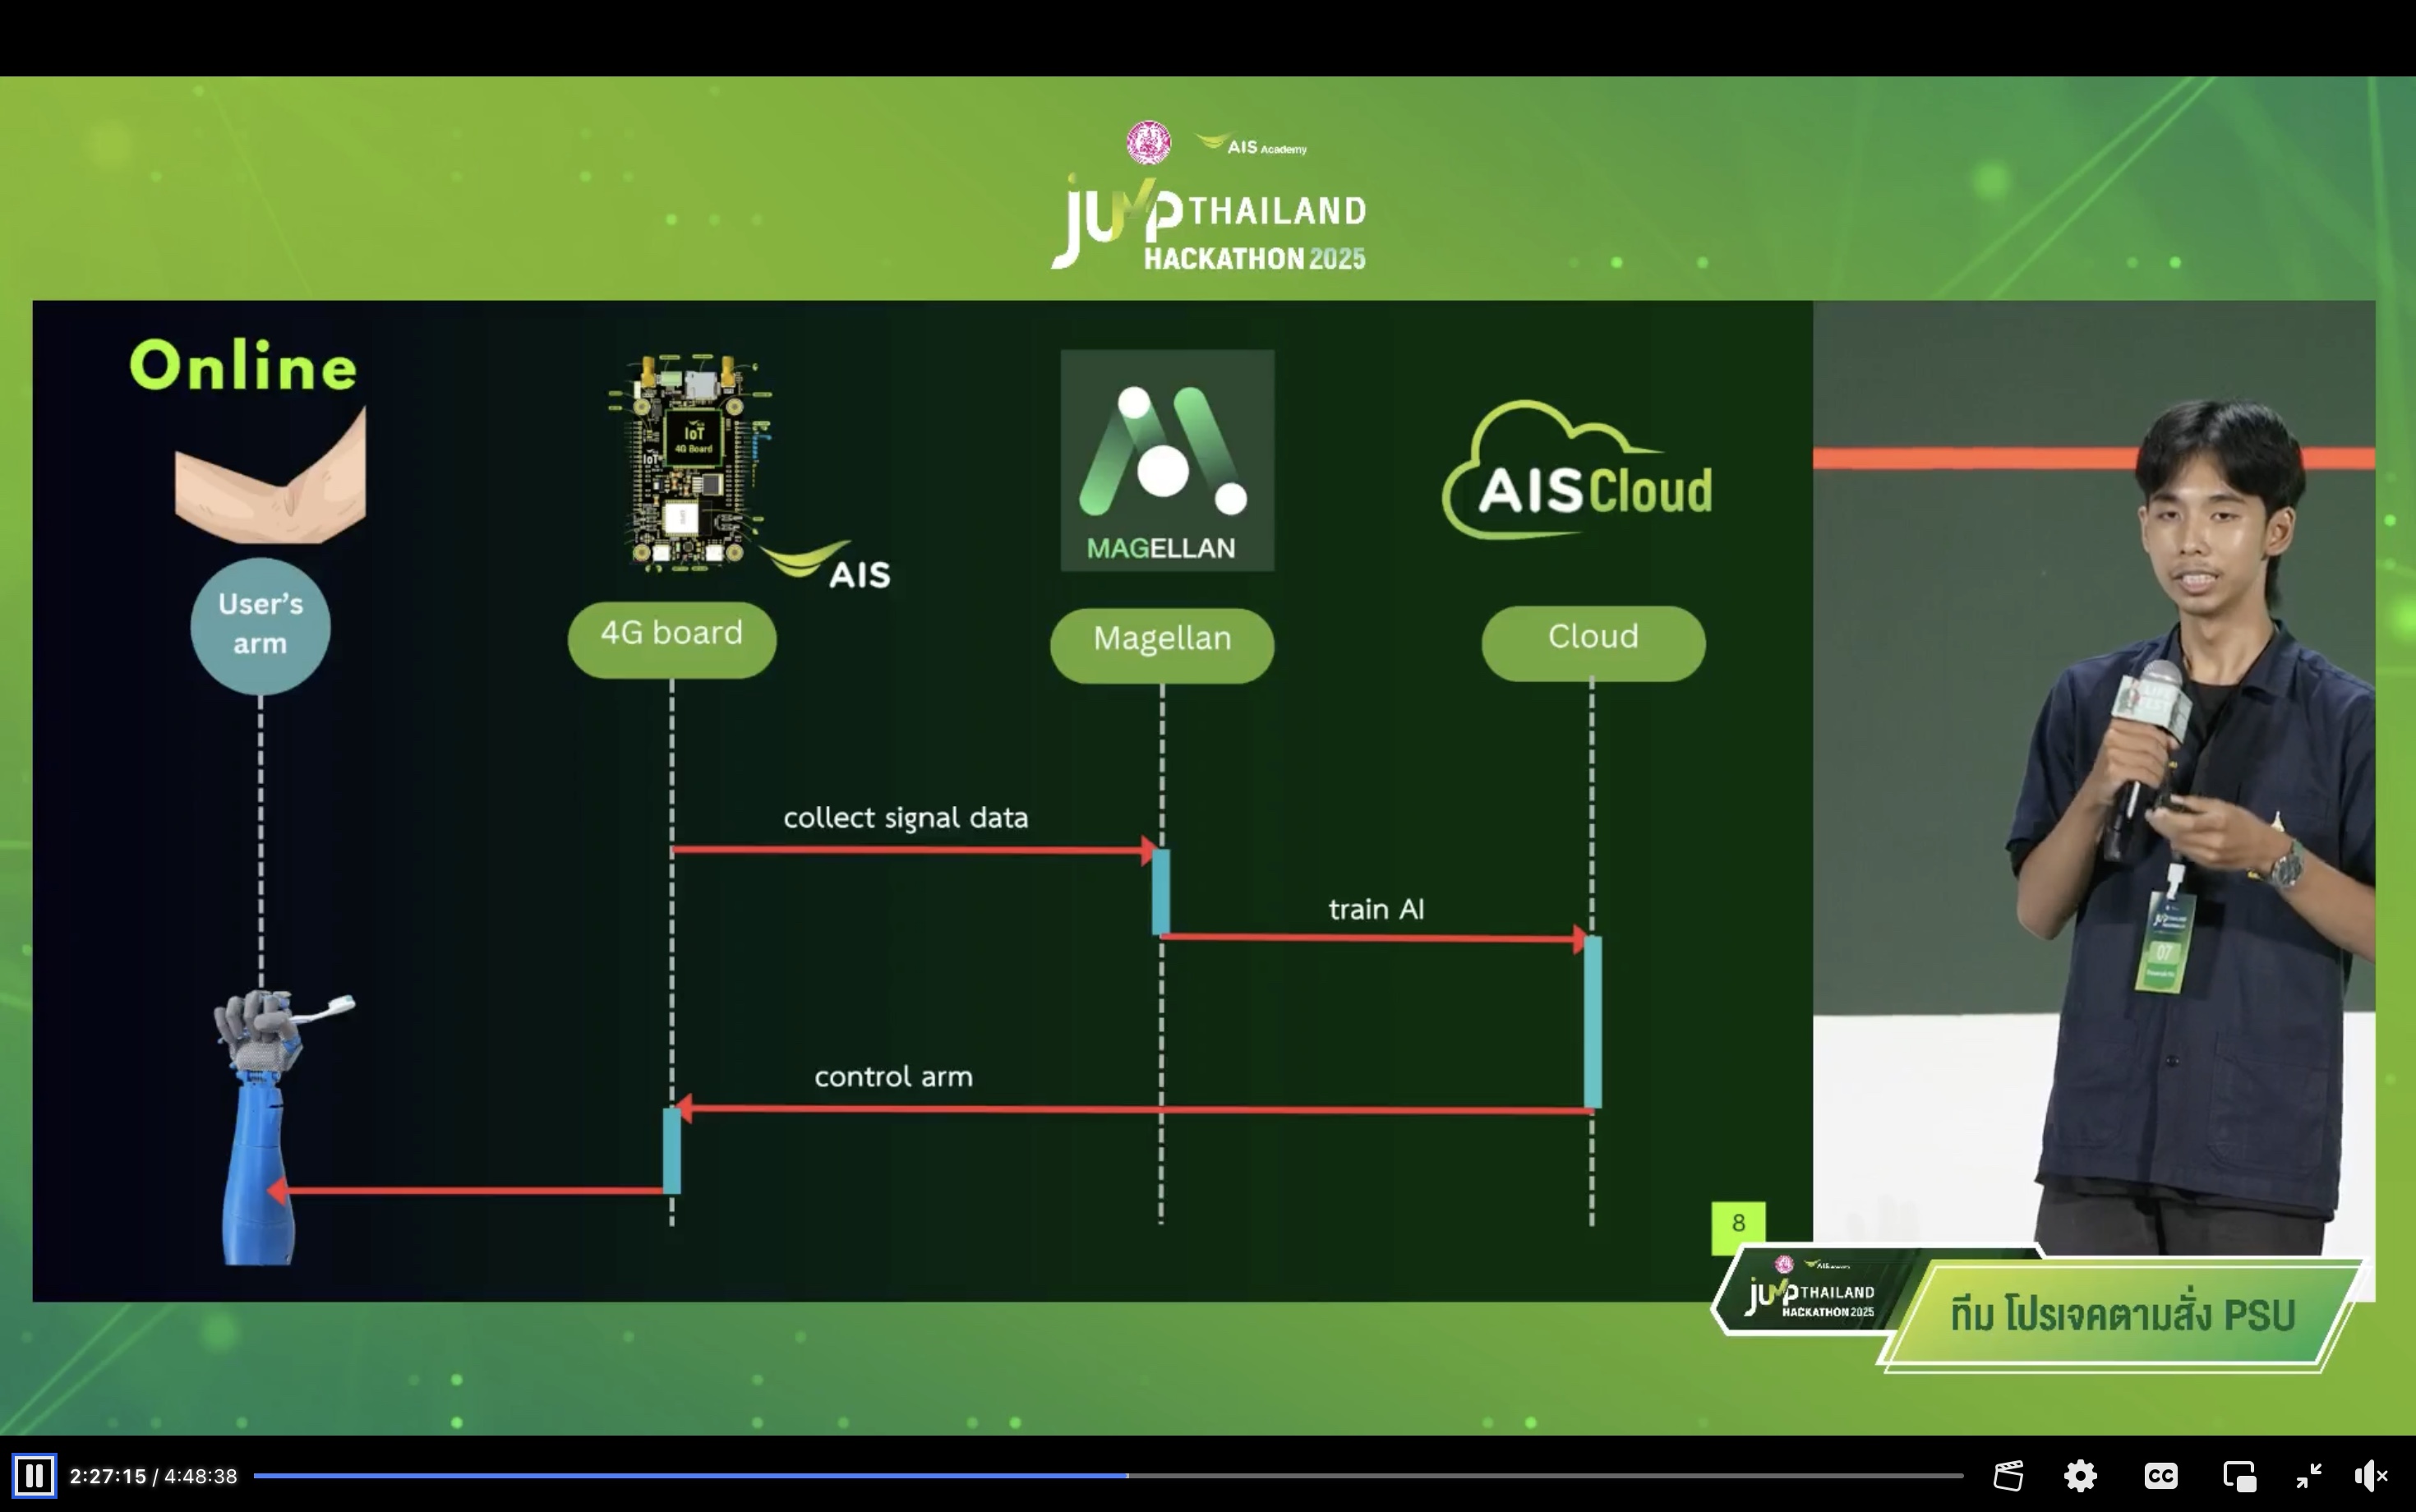Open the video settings gear
Image resolution: width=2416 pixels, height=1512 pixels.
(x=2080, y=1475)
